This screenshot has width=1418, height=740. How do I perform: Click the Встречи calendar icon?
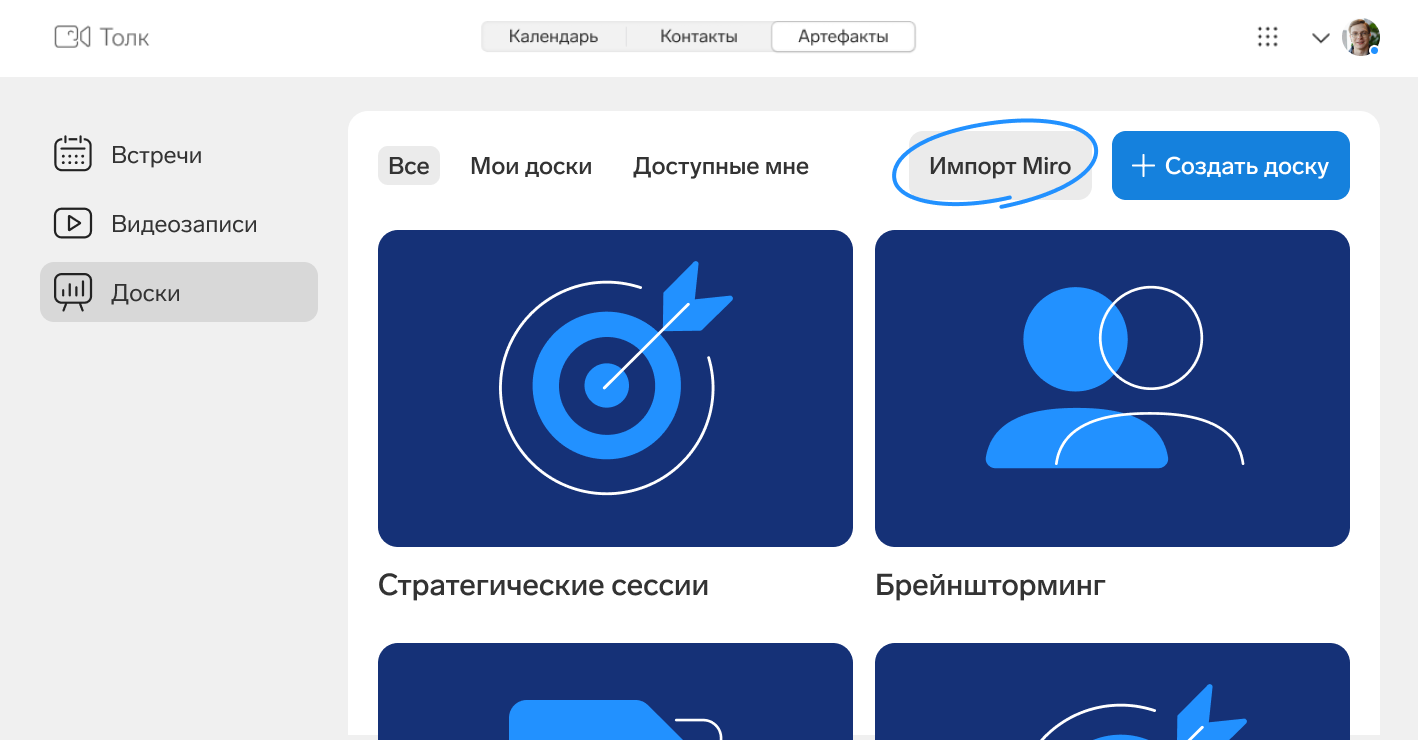tap(72, 154)
